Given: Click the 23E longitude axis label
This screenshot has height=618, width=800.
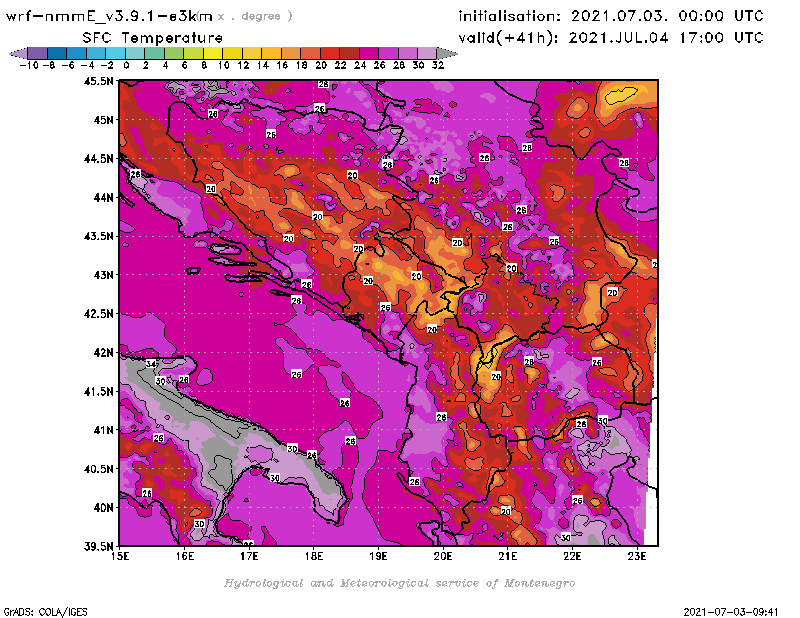Looking at the screenshot, I should pyautogui.click(x=637, y=556).
